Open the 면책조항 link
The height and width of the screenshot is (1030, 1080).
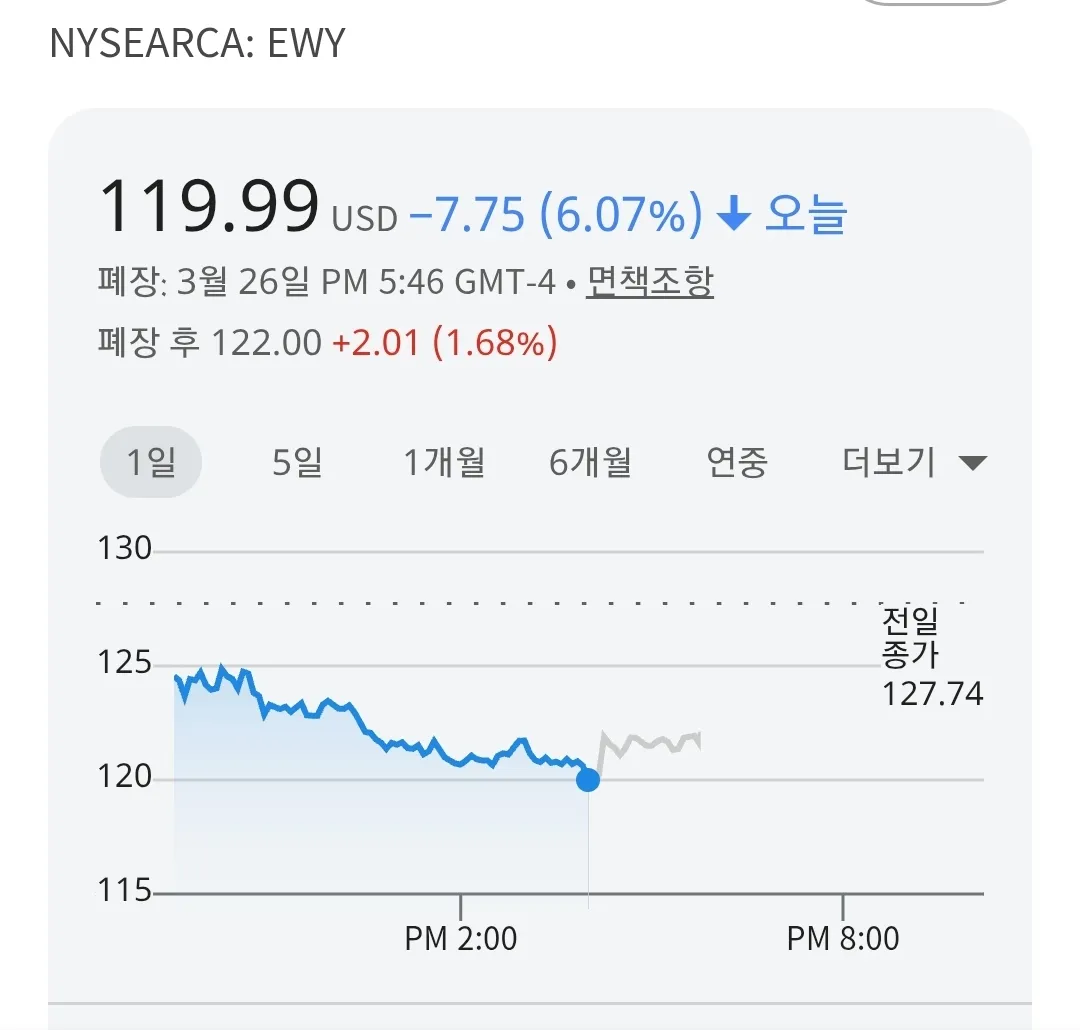click(x=649, y=283)
